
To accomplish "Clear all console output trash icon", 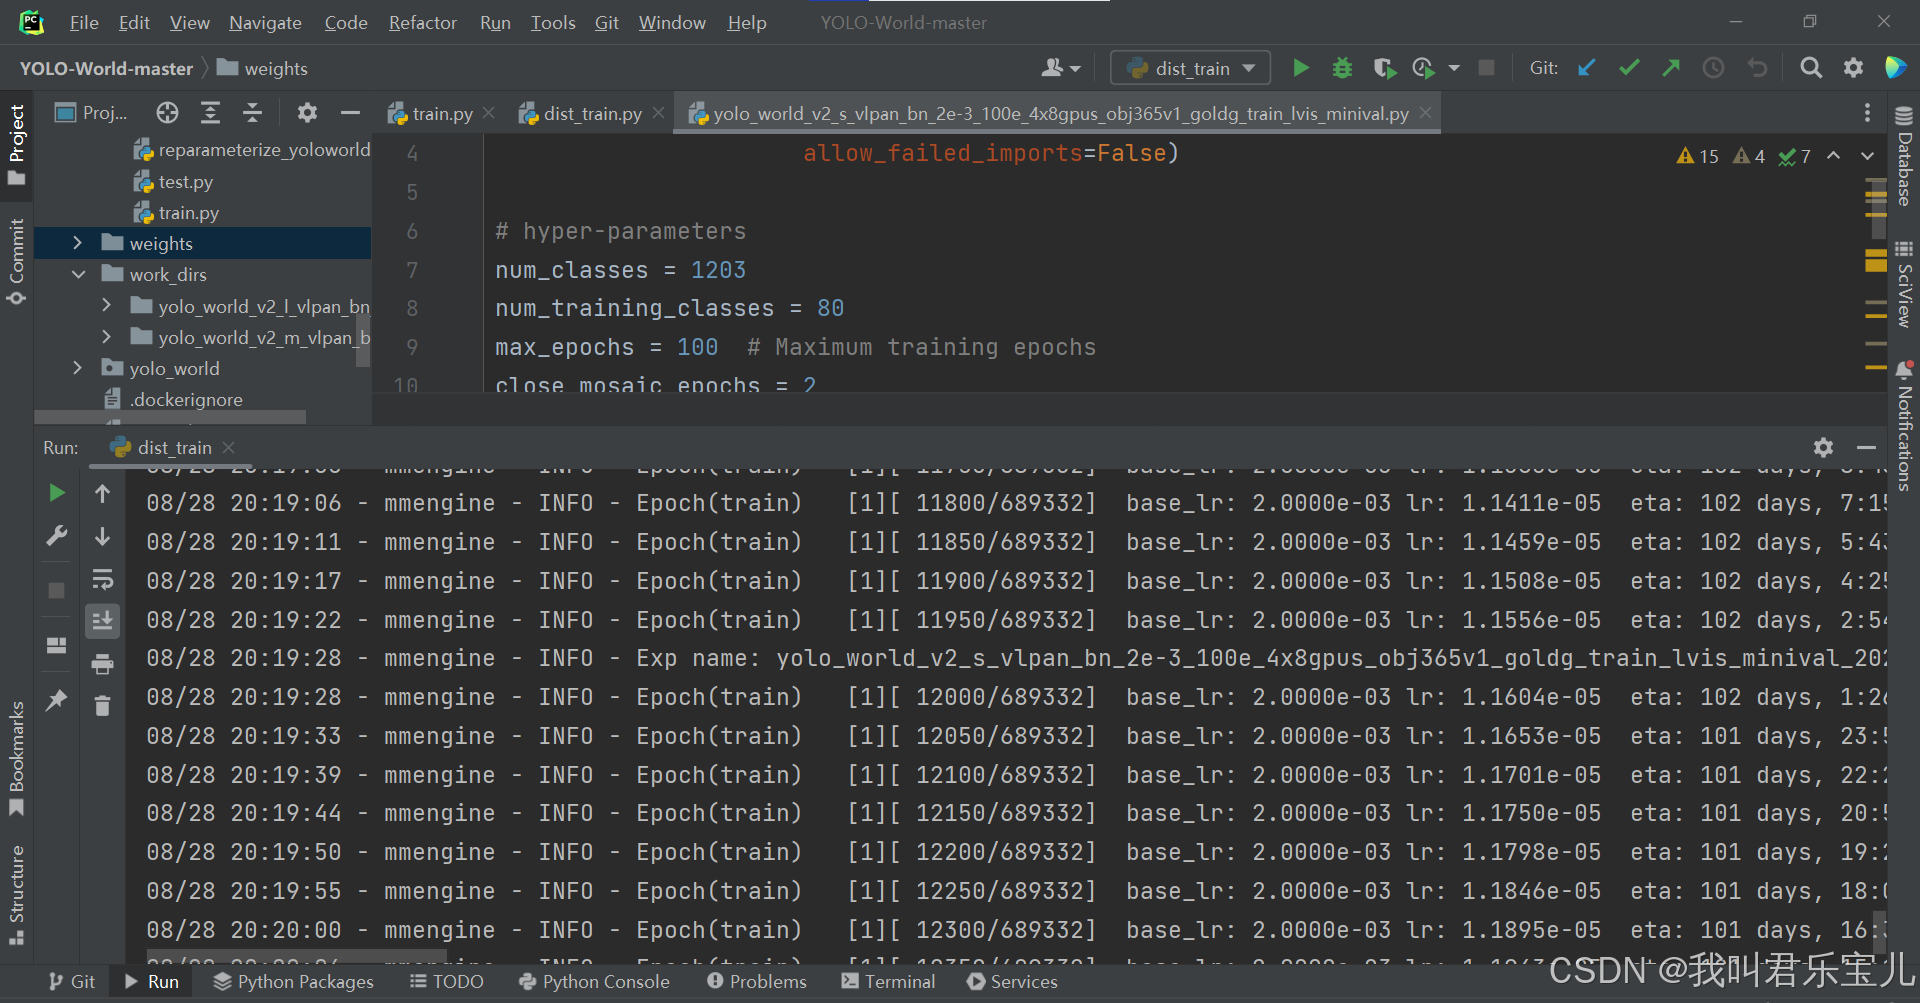I will (x=102, y=706).
